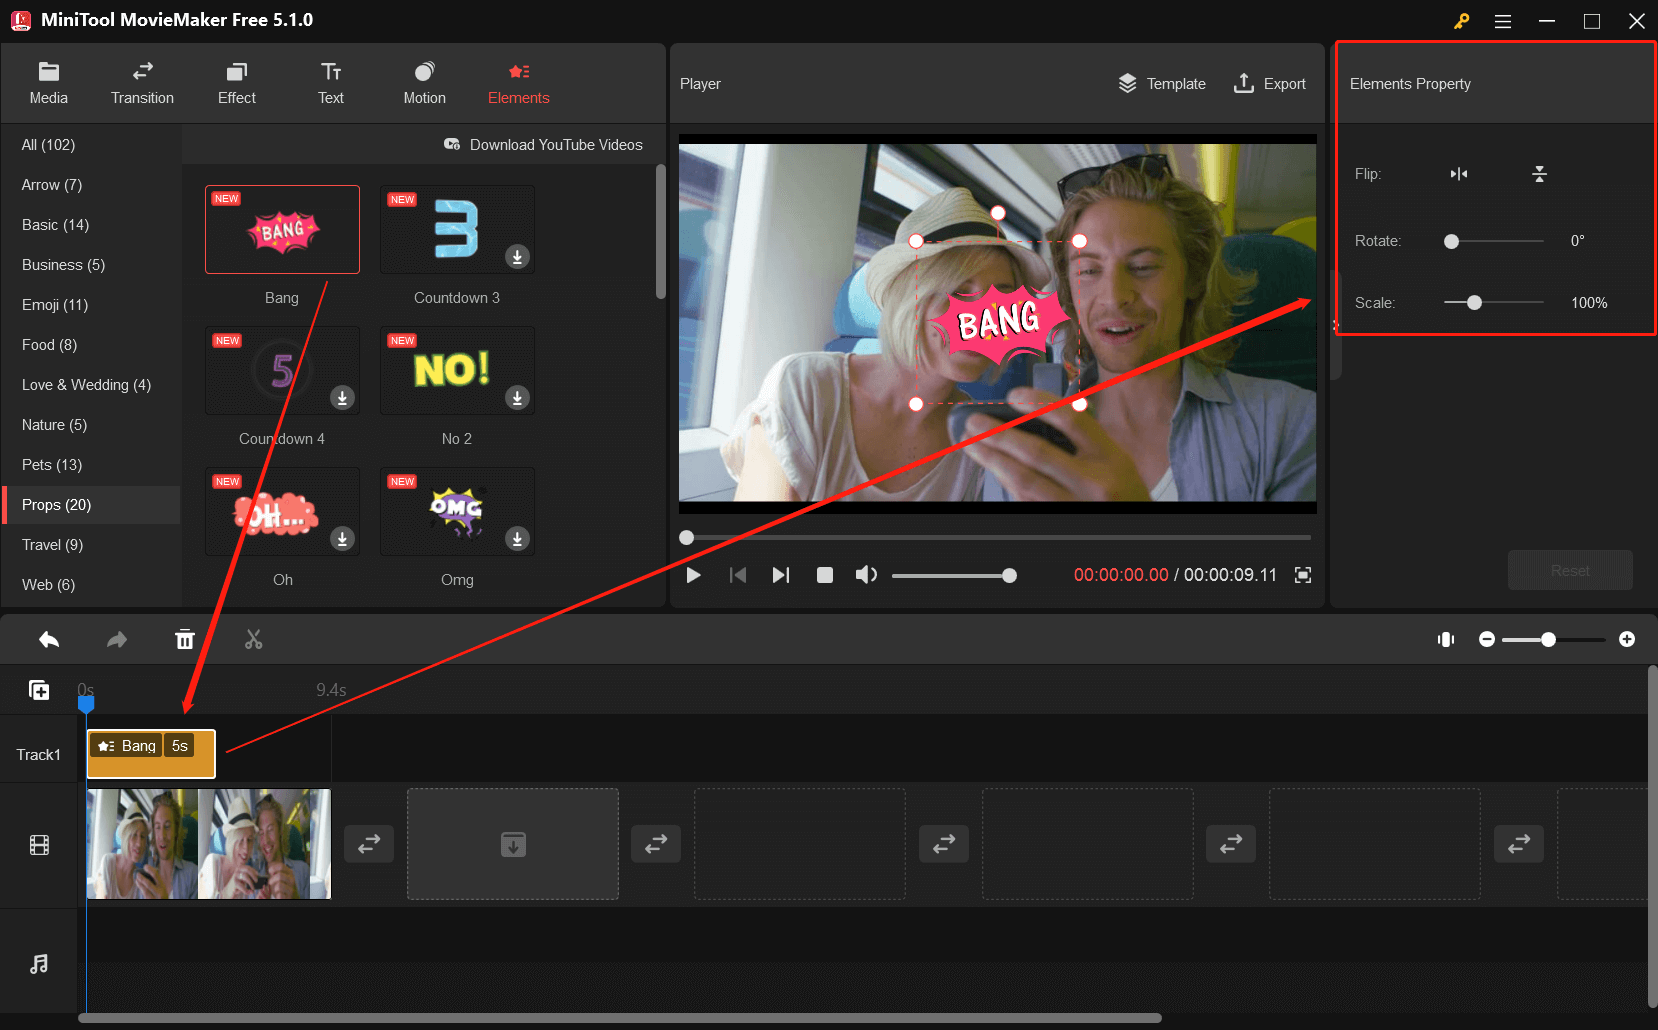Screen dimensions: 1658x1030
Task: Open the Motion tab
Action: point(425,83)
